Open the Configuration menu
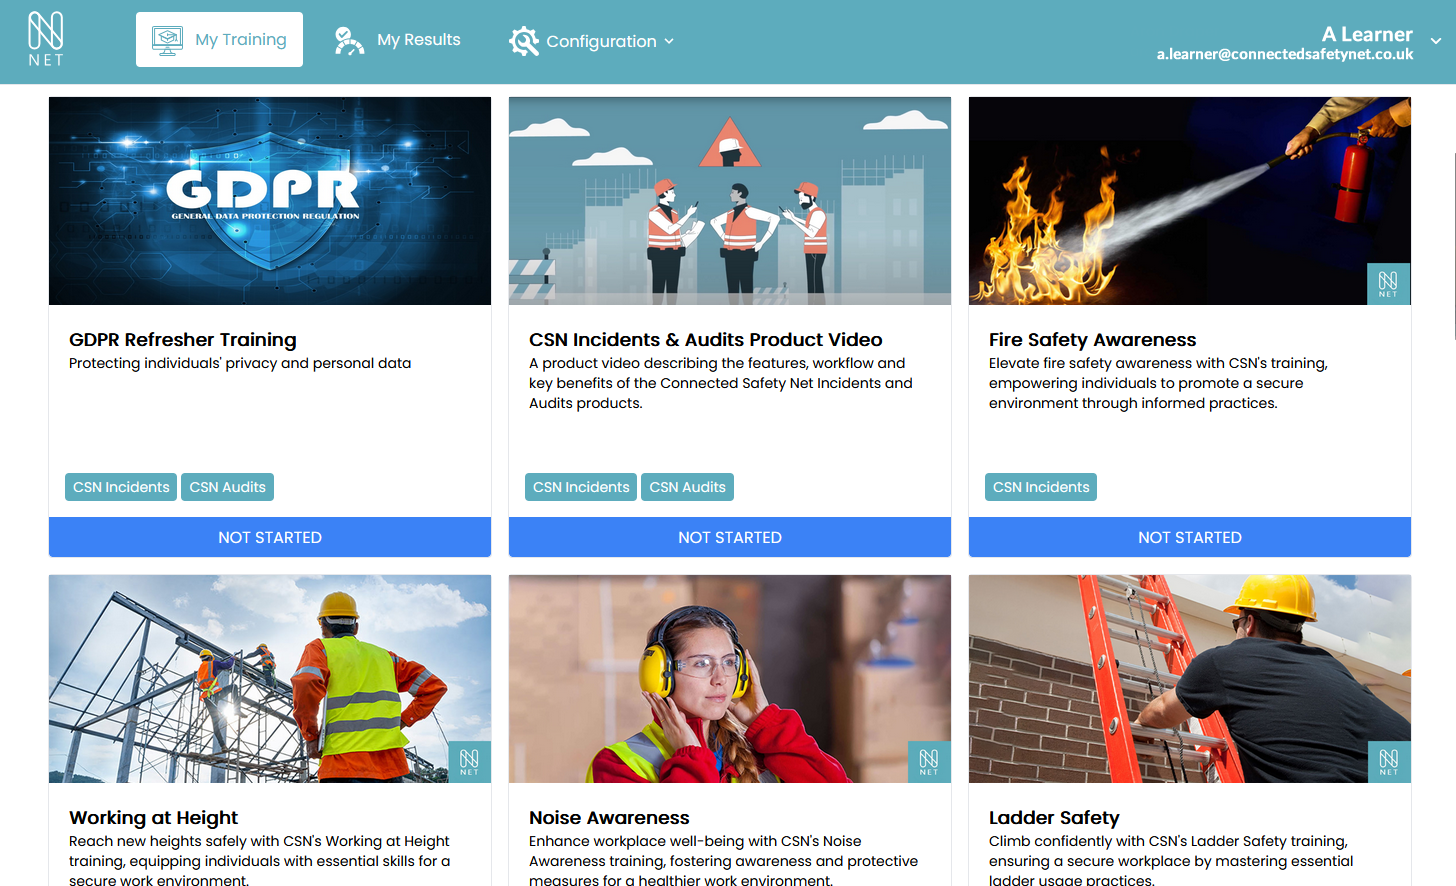The width and height of the screenshot is (1456, 886). 591,41
